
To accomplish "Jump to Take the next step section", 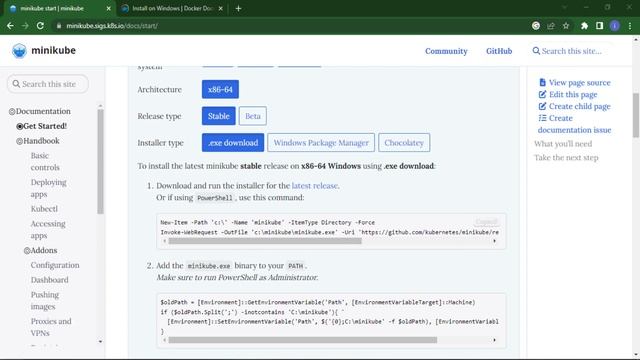I will tap(566, 158).
